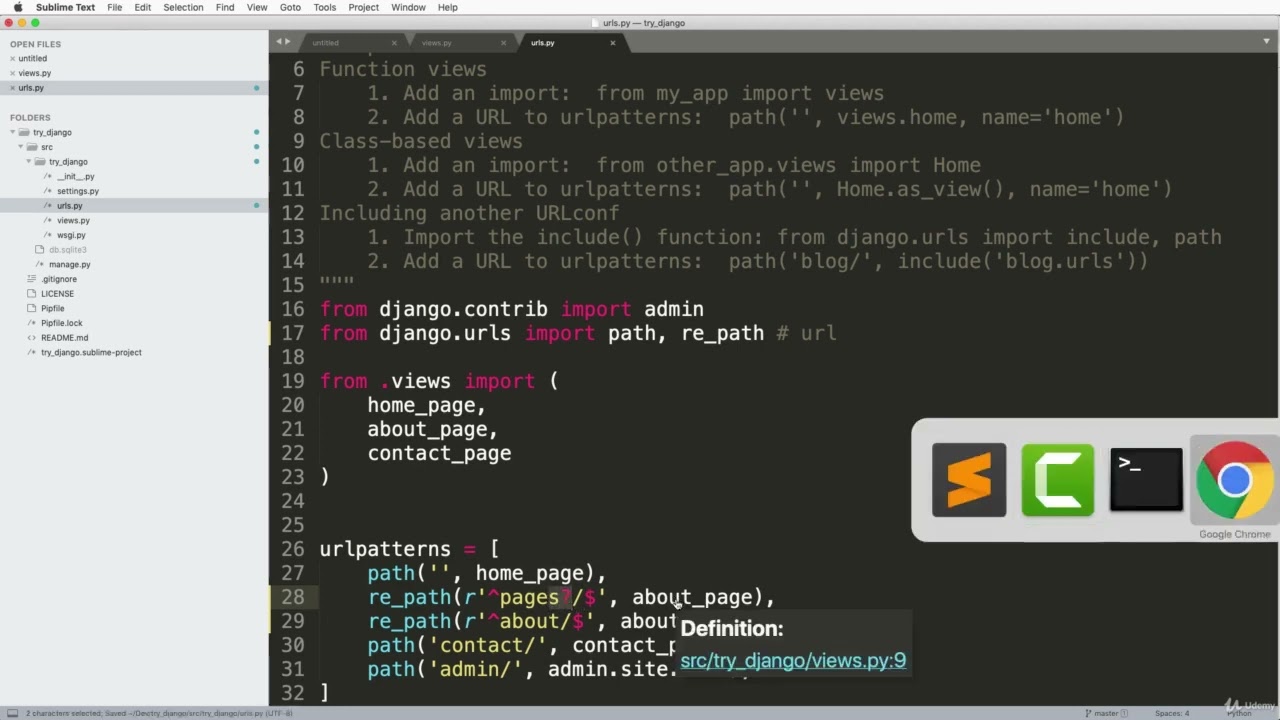Go to previous tab with left arrow
Screen dimensions: 1280x720
tap(279, 42)
